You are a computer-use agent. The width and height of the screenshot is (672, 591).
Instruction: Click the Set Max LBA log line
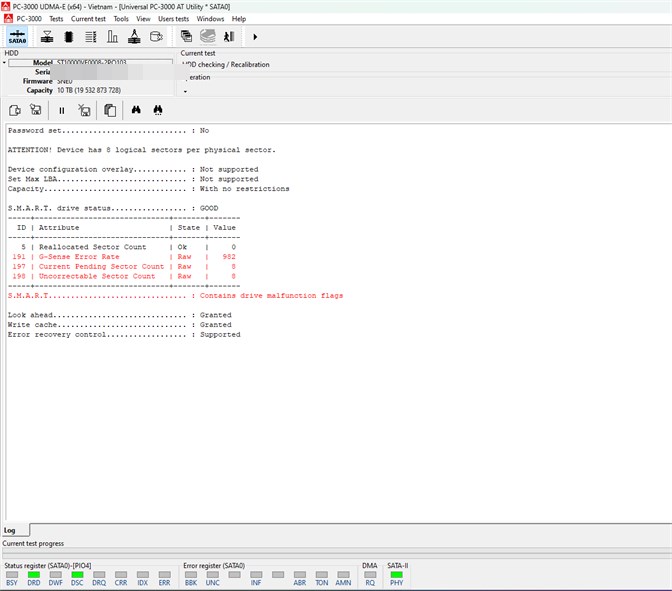click(133, 179)
